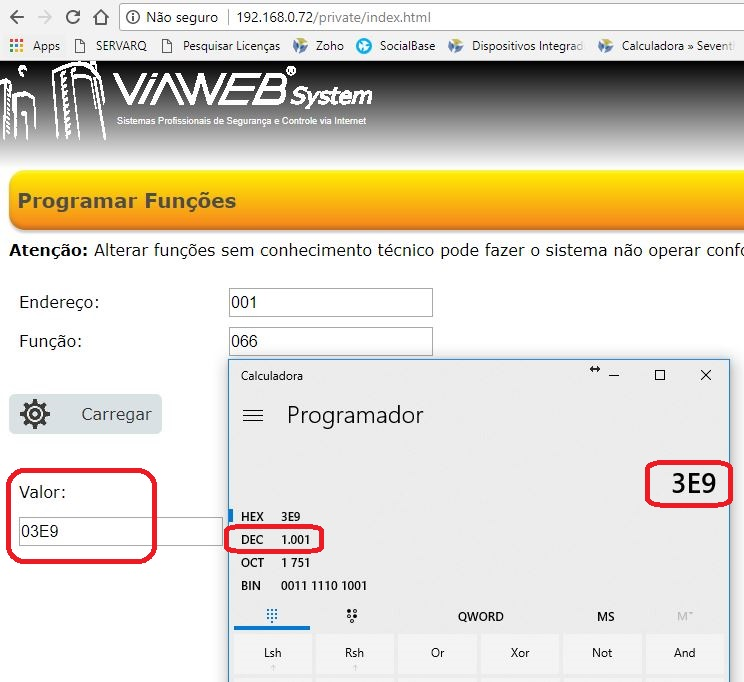
Task: Click the Lsh button
Action: click(273, 654)
